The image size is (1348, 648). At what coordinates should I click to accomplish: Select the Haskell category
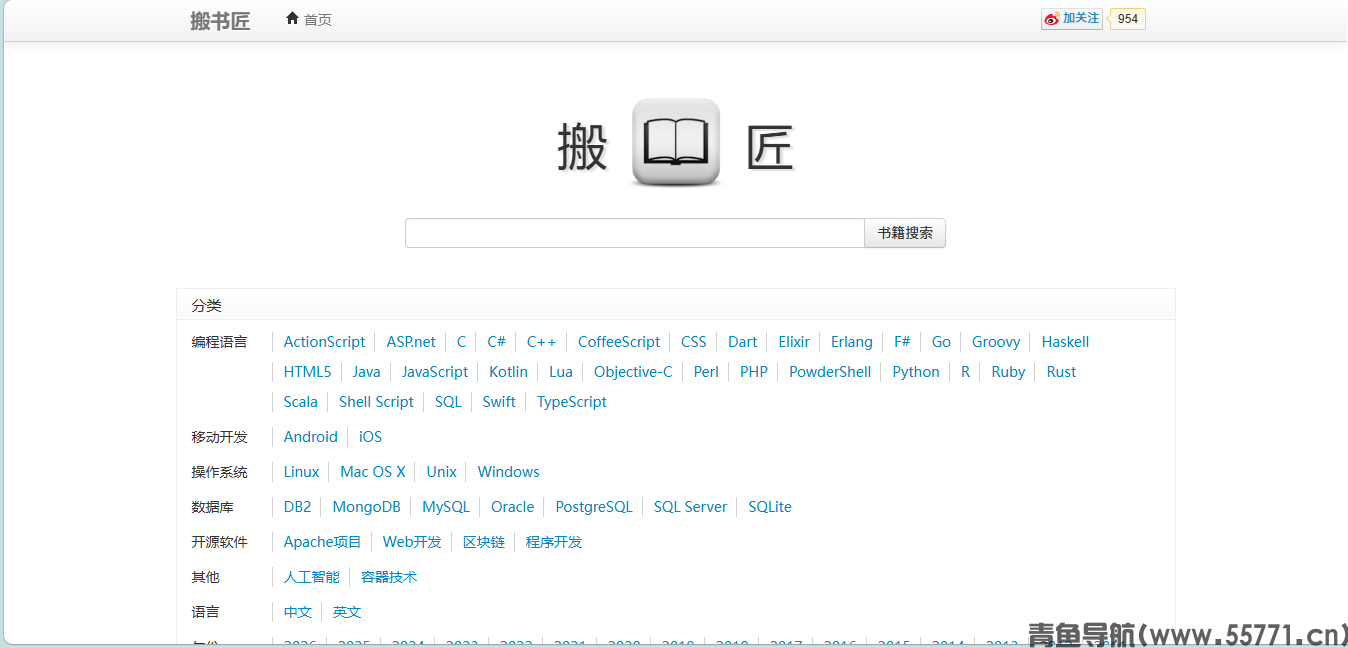coord(1065,342)
